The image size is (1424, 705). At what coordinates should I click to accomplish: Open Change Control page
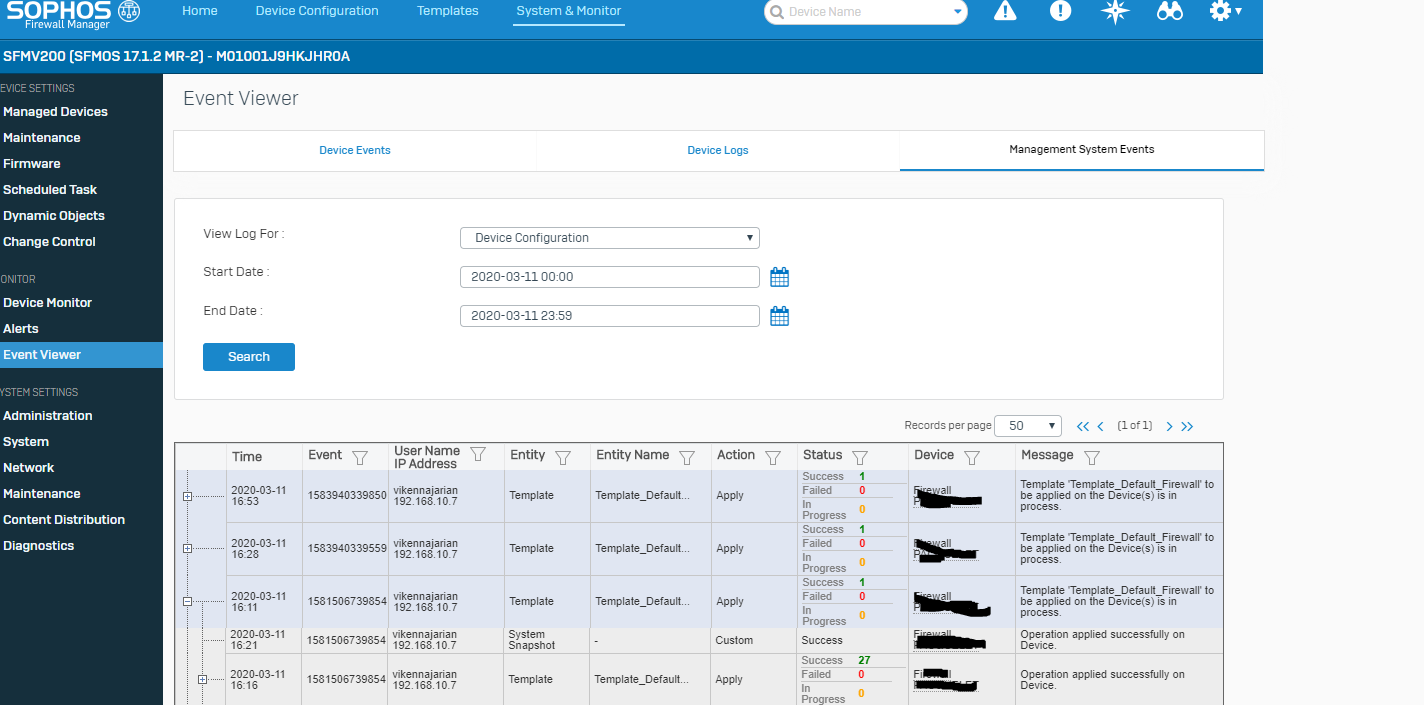(49, 242)
